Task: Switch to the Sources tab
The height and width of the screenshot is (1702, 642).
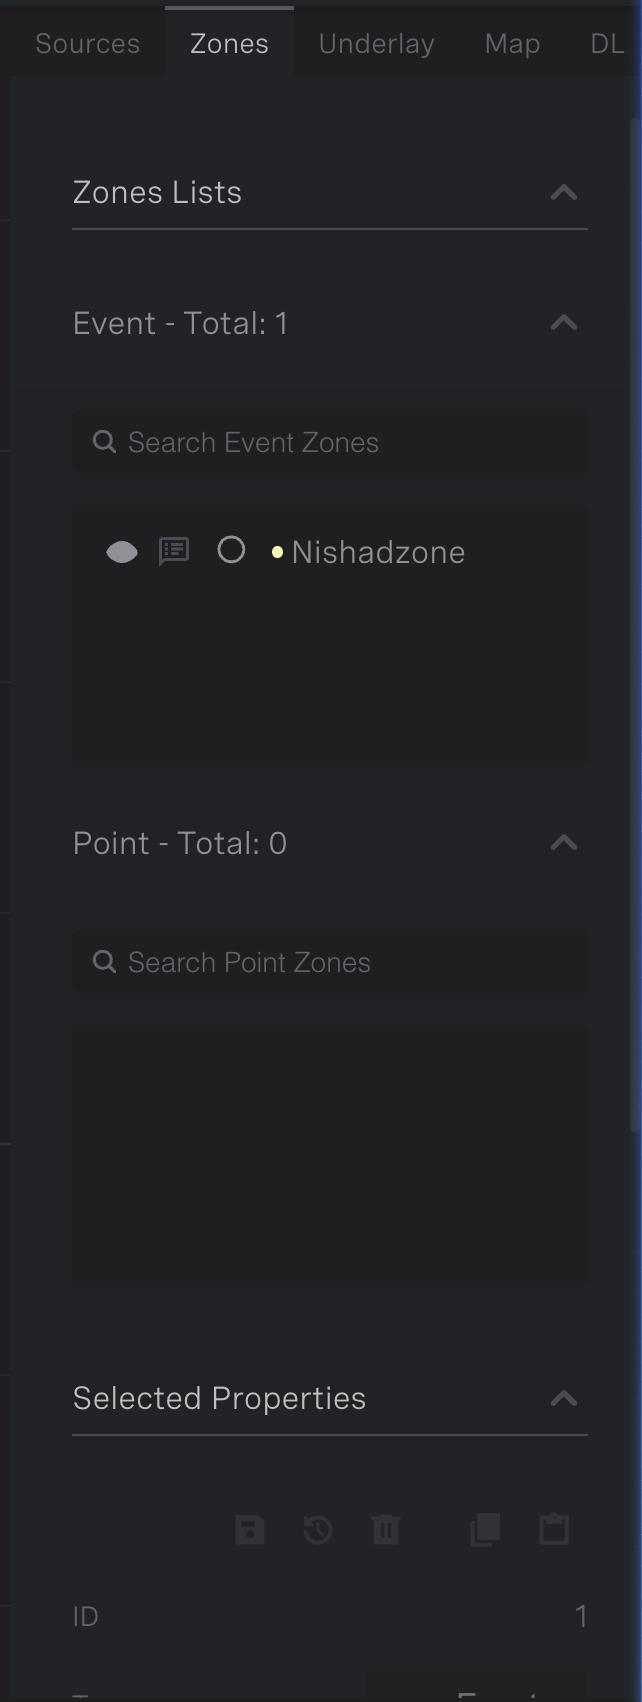Action: [x=87, y=43]
